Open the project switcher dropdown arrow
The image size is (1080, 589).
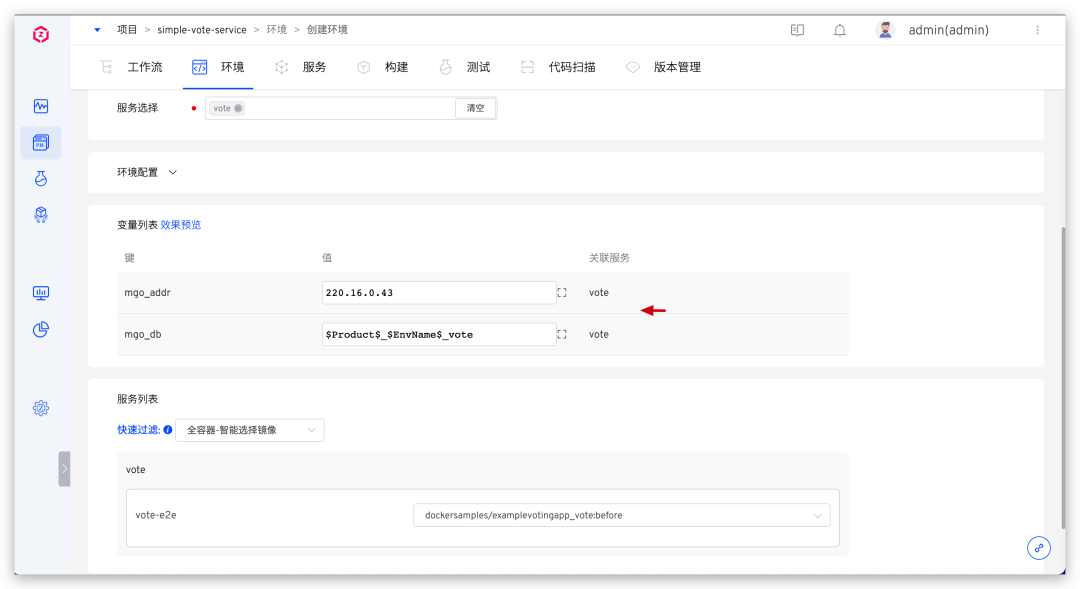97,30
